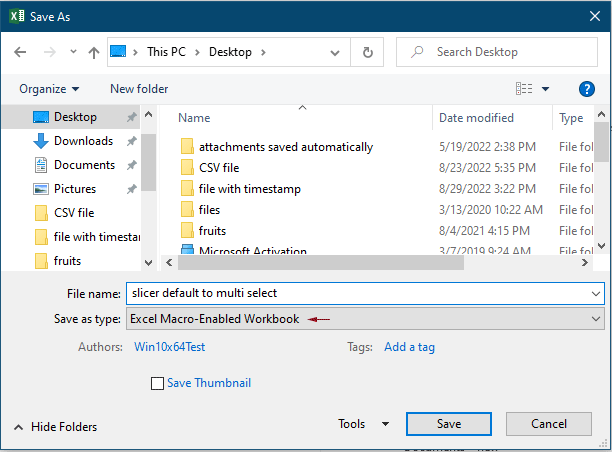The height and width of the screenshot is (452, 612).
Task: Open the File name history dropdown arrow
Action: click(x=596, y=293)
